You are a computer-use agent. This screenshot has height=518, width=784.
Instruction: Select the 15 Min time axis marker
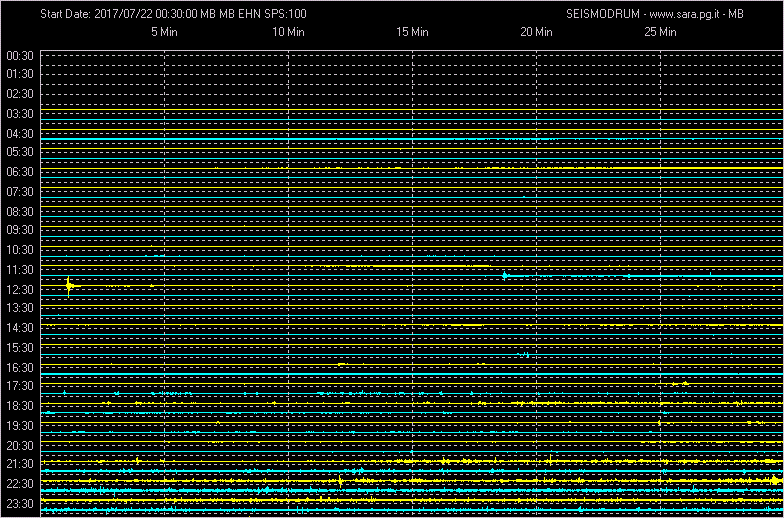pyautogui.click(x=412, y=32)
